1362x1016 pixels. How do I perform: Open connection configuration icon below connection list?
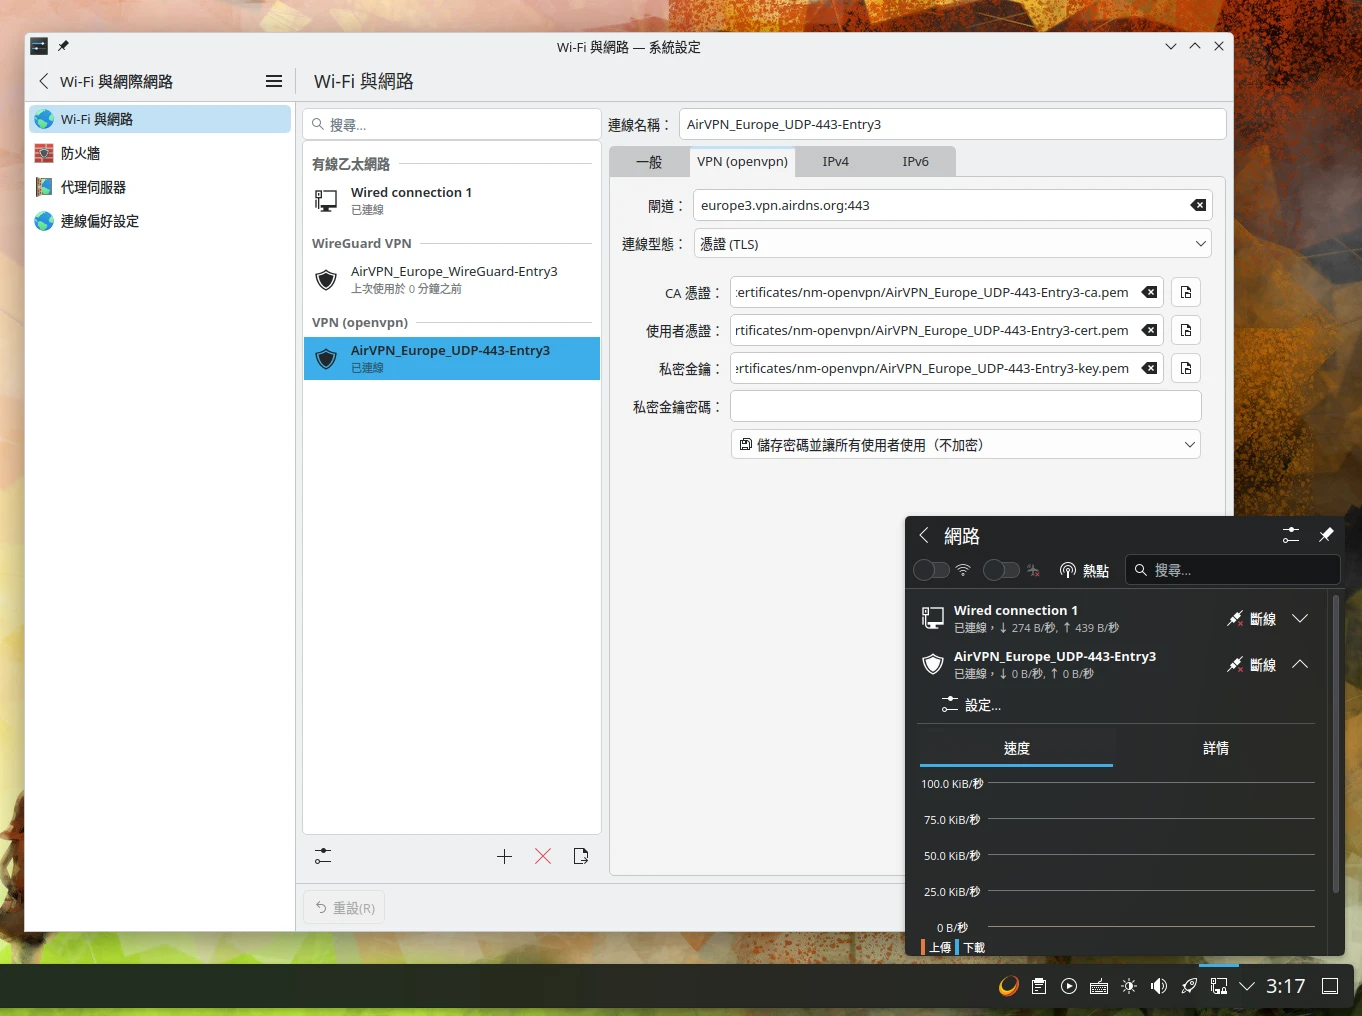(x=322, y=856)
